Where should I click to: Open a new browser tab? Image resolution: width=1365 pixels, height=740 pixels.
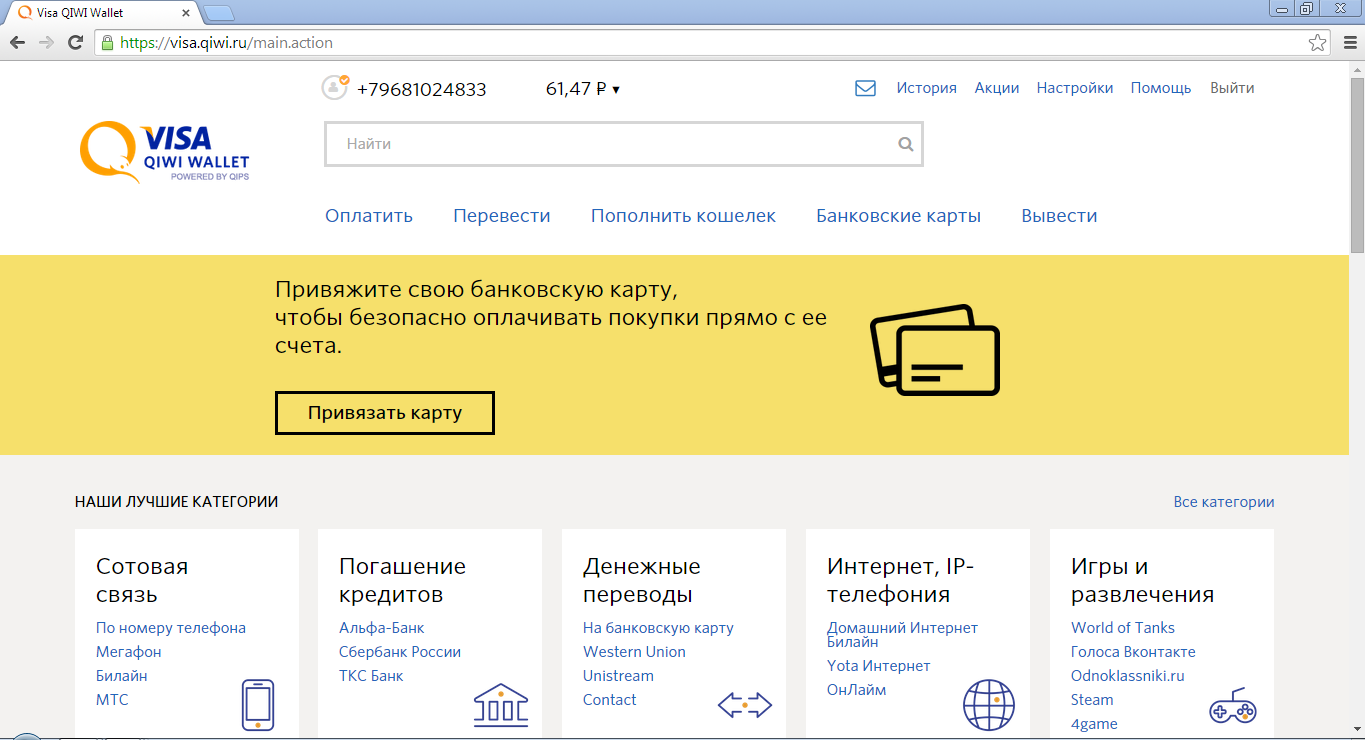219,13
